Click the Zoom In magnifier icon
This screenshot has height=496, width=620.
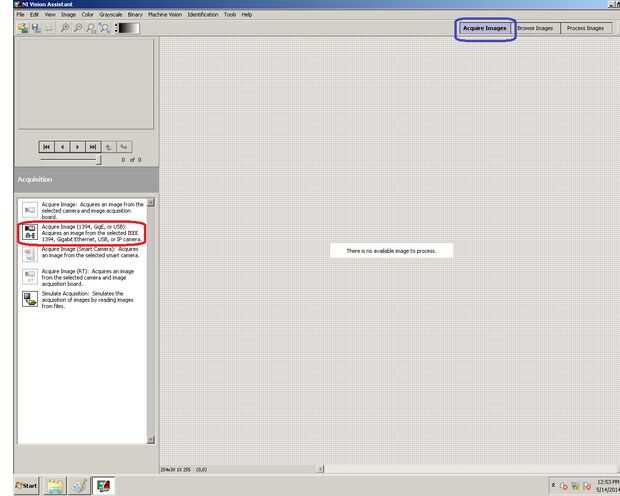pos(65,28)
